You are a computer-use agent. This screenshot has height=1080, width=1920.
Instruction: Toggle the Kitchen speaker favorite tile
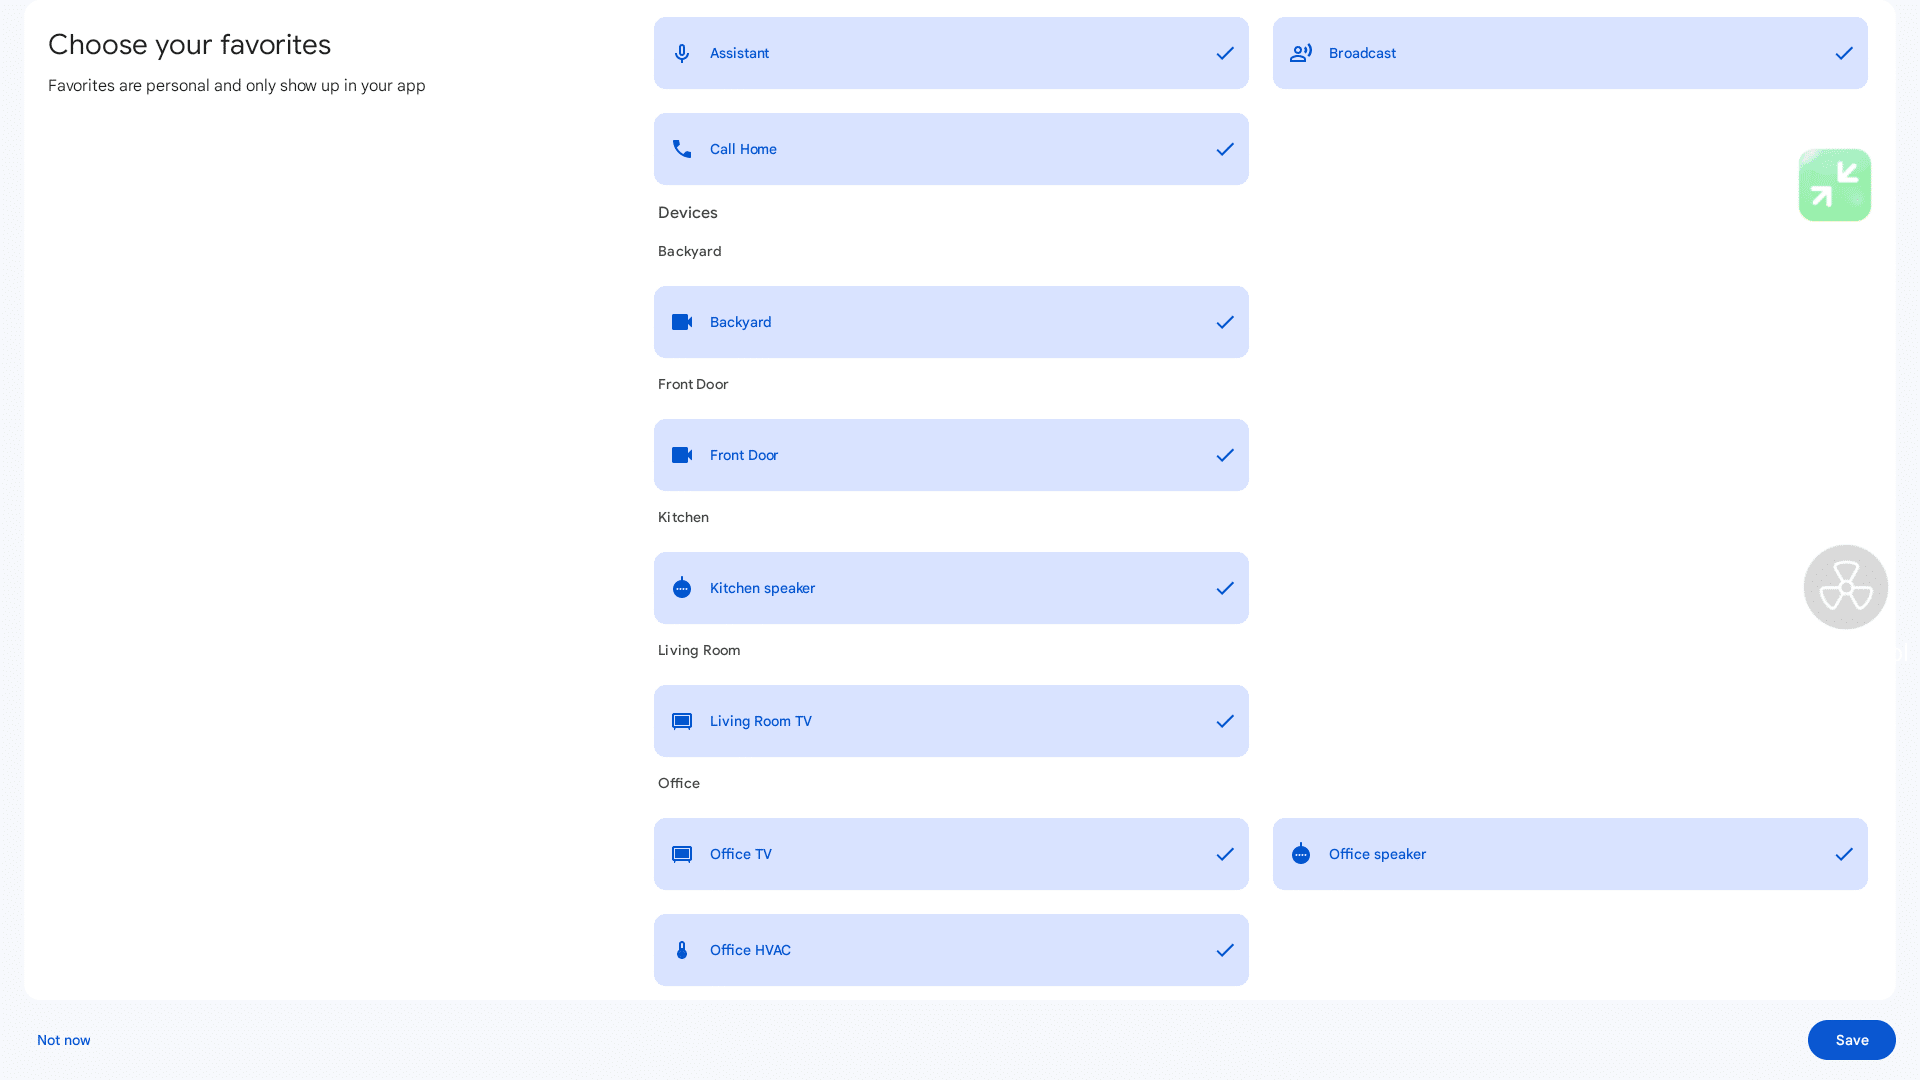coord(950,588)
